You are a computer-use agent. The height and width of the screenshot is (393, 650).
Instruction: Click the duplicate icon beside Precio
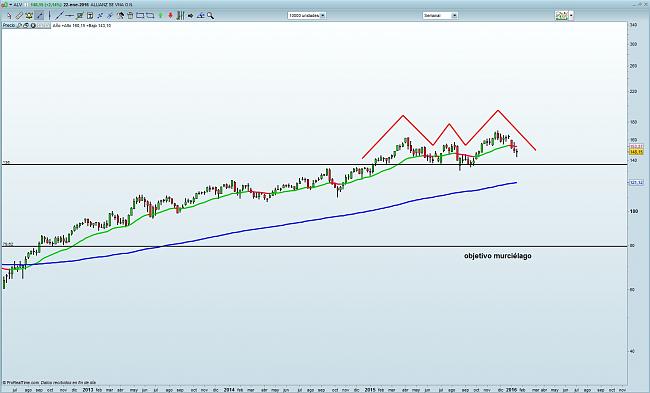26,26
